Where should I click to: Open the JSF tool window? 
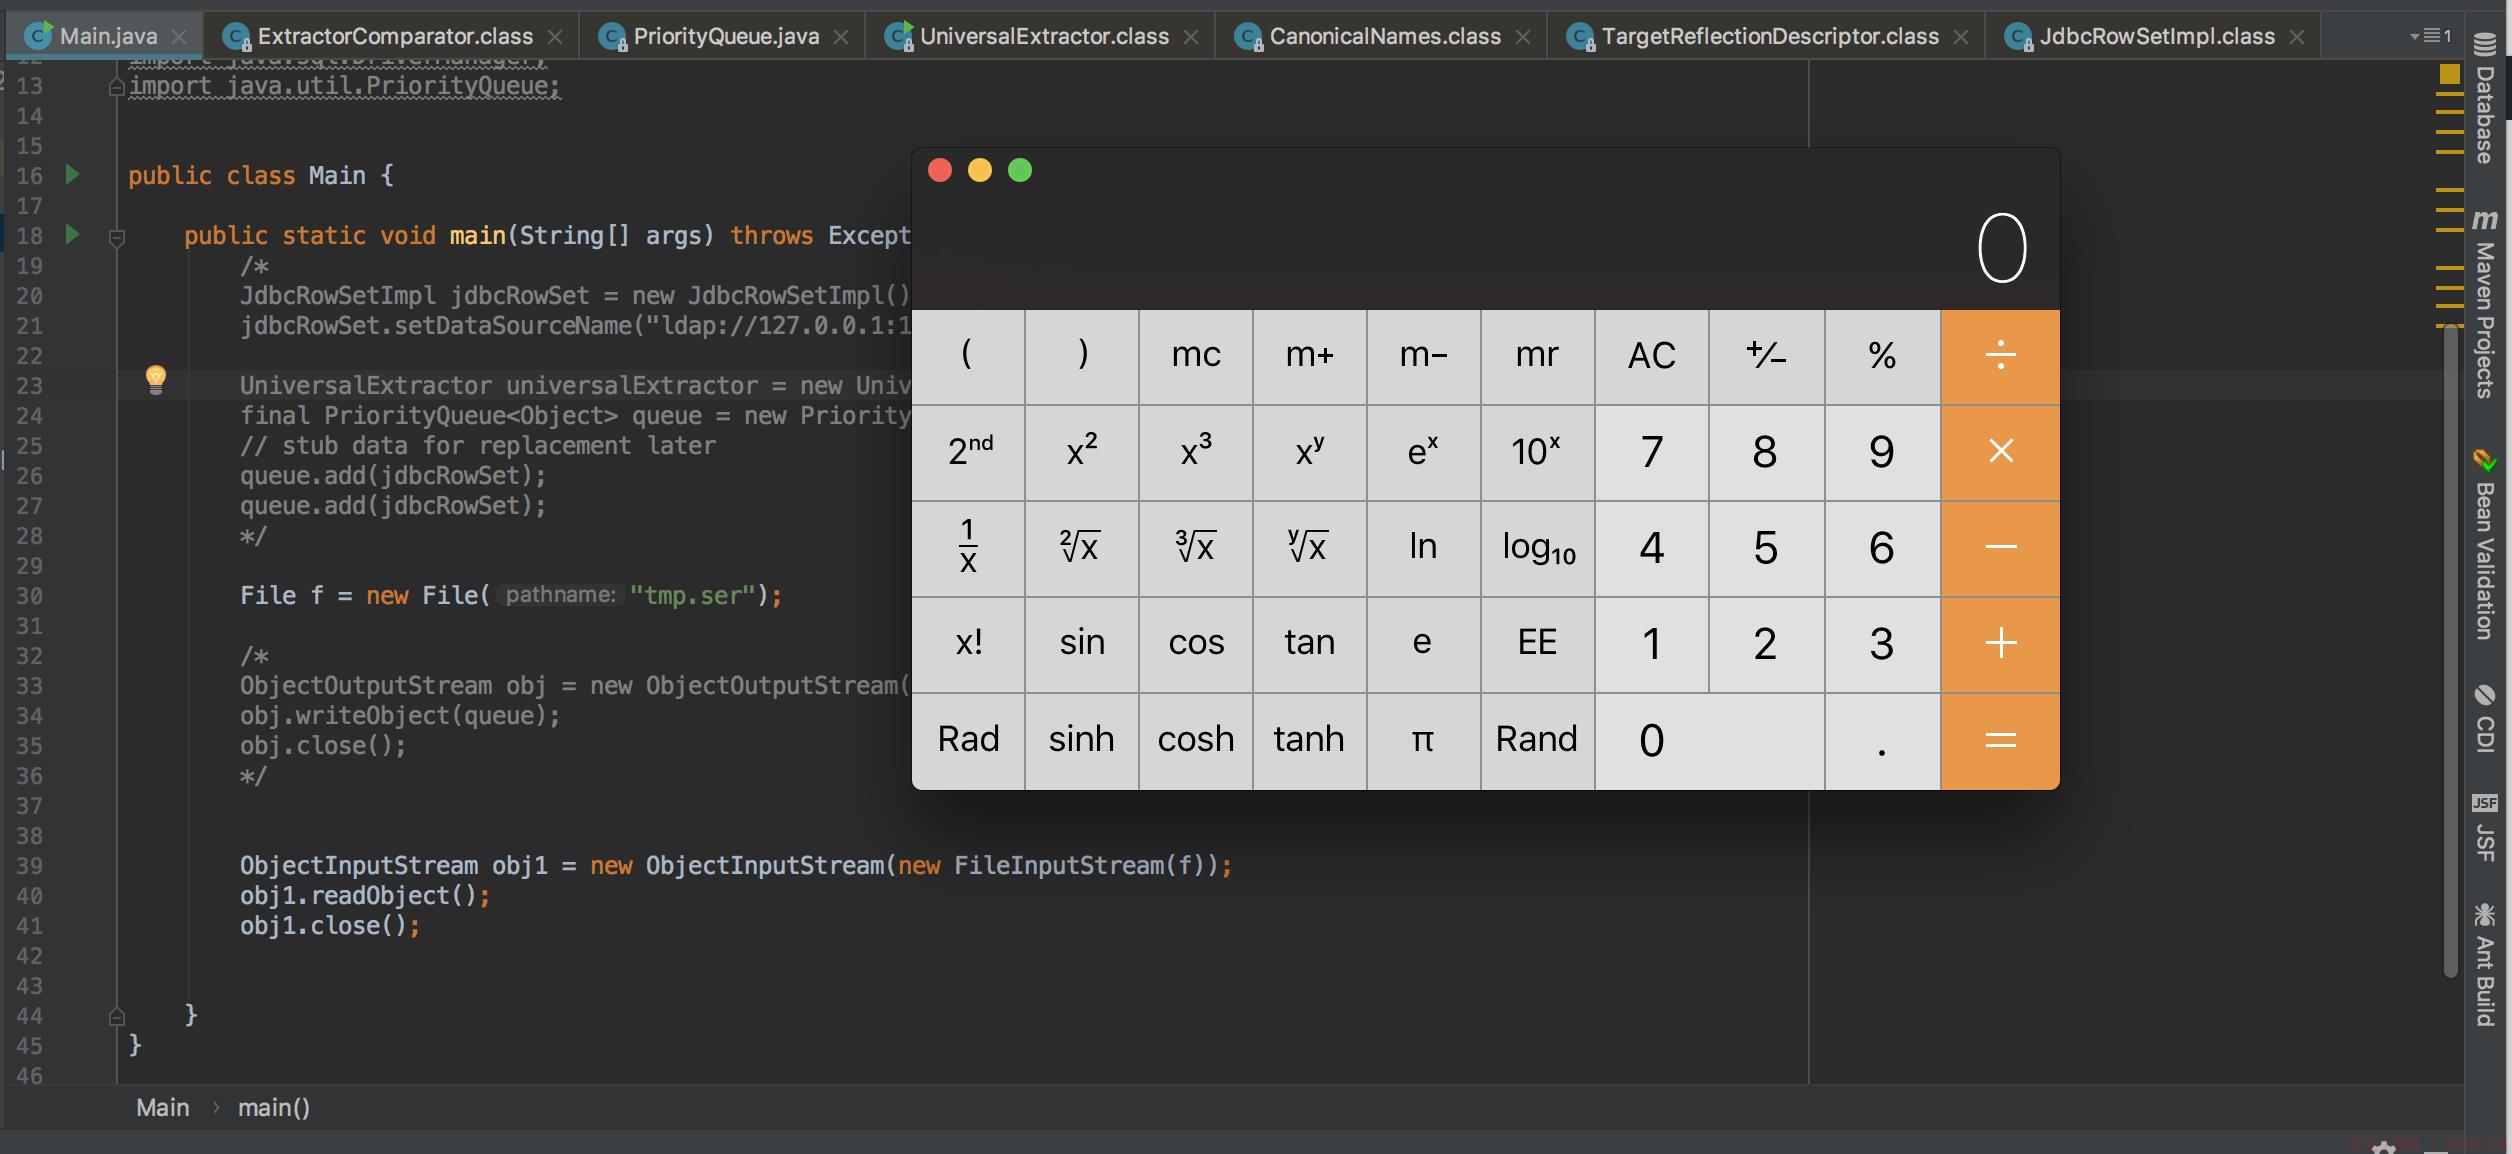coord(2485,828)
